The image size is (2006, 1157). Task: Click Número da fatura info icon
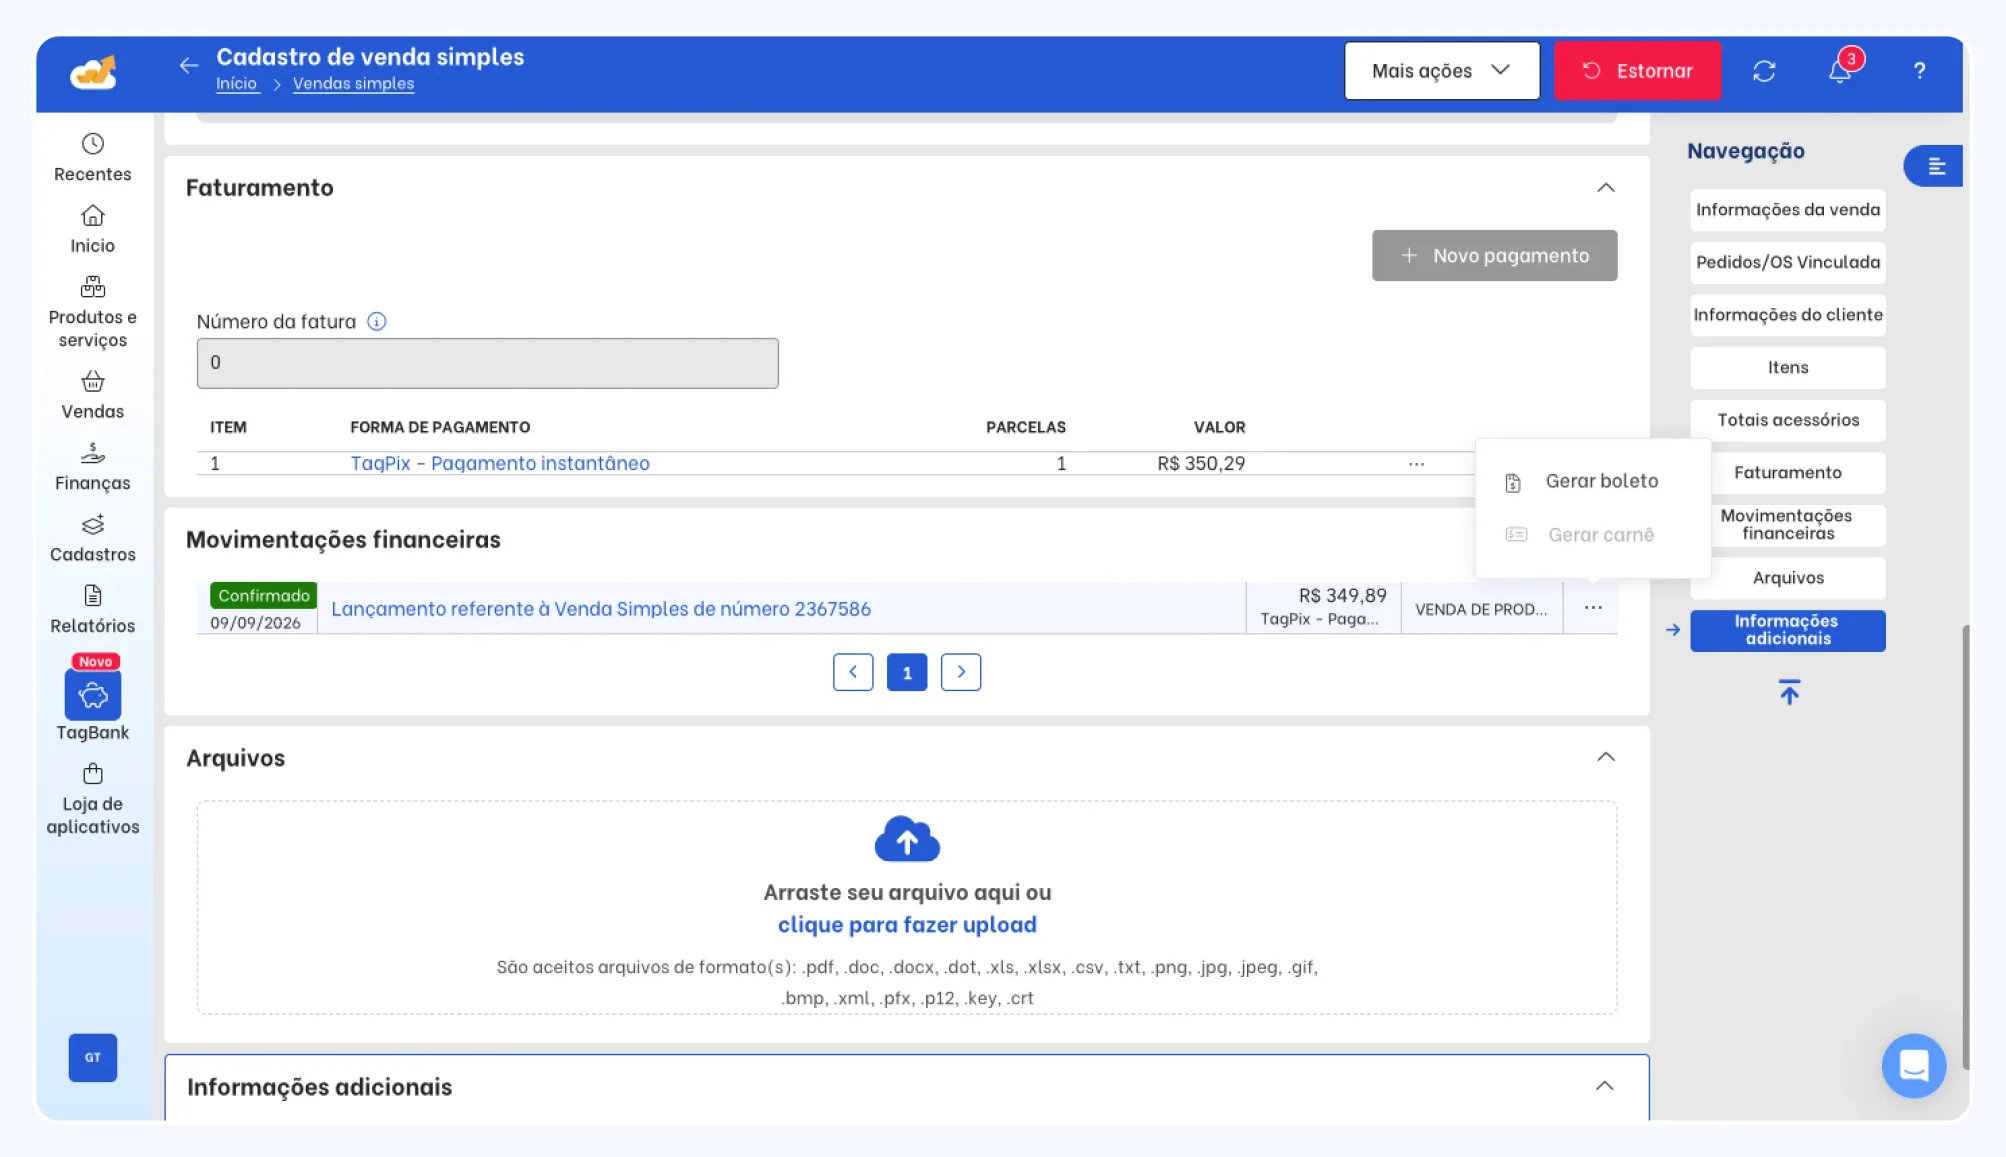(x=377, y=321)
